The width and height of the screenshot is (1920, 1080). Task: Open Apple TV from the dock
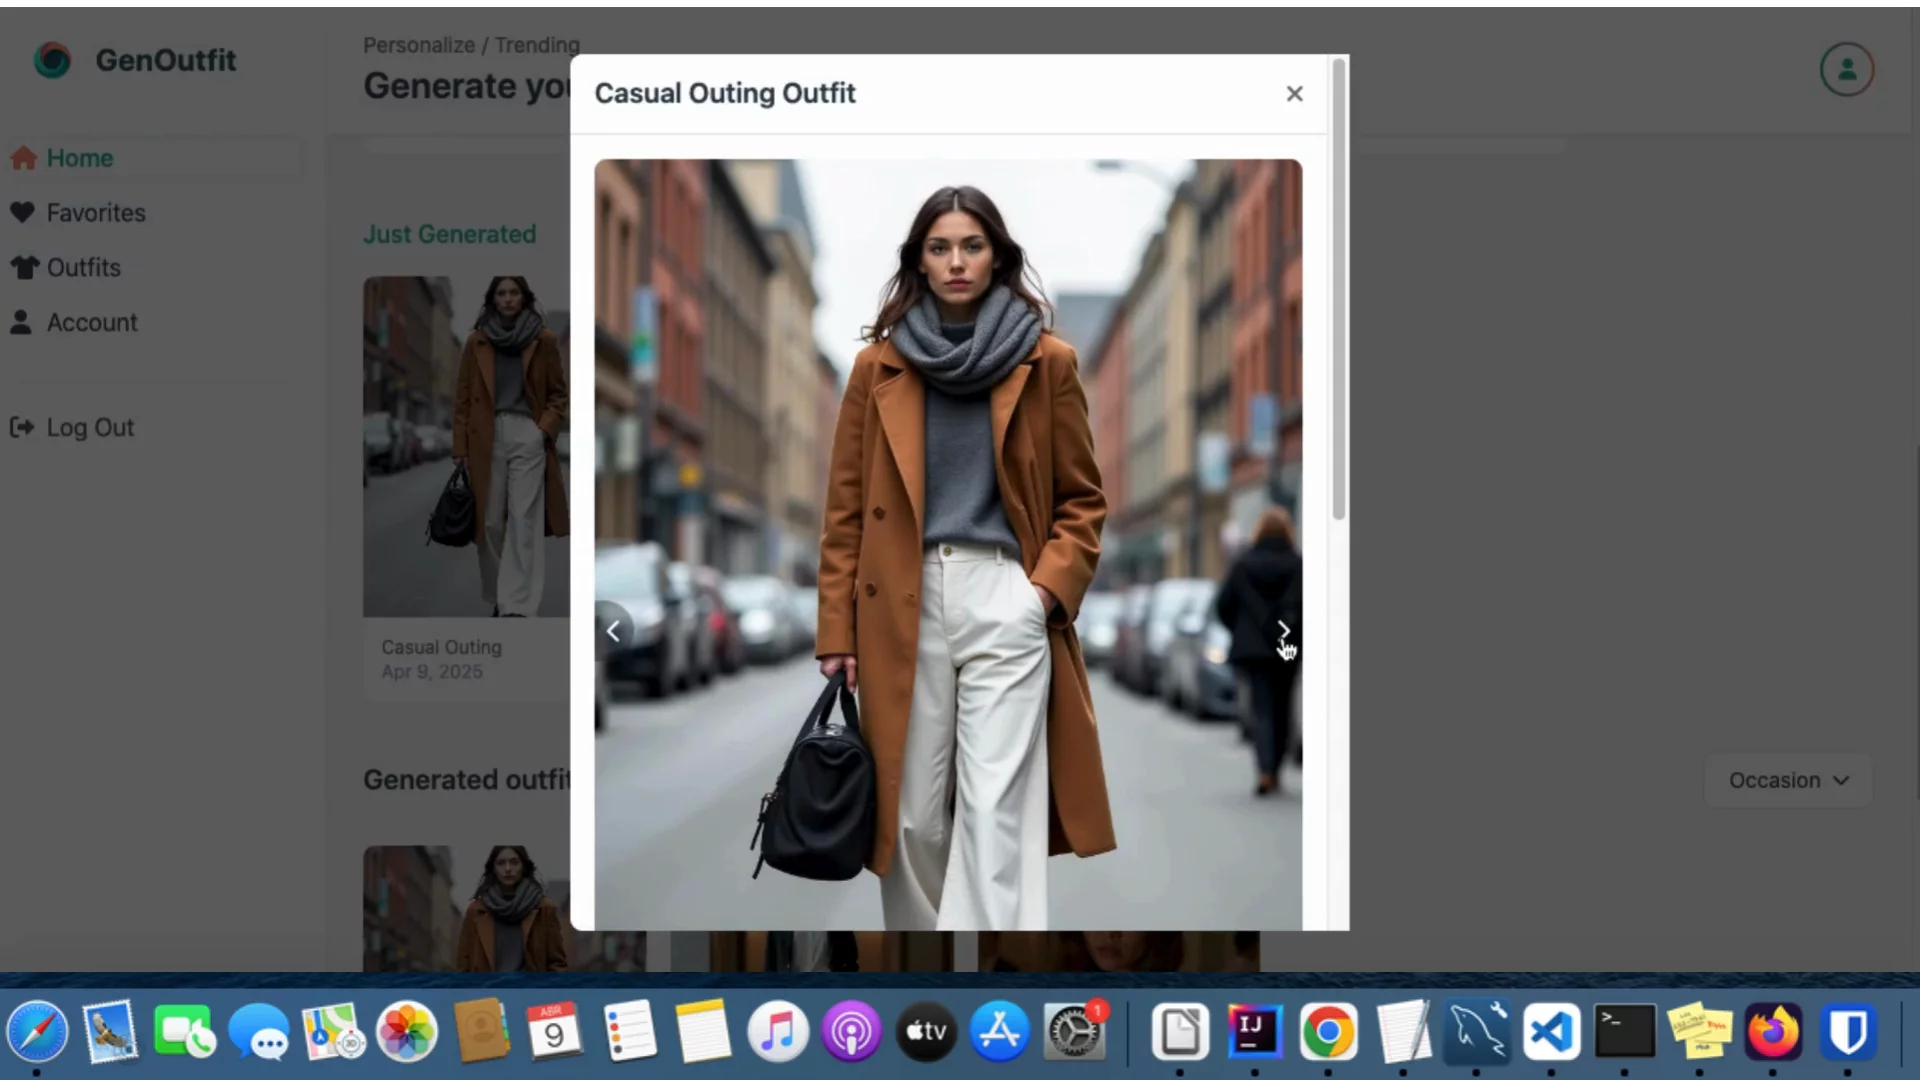point(926,1032)
